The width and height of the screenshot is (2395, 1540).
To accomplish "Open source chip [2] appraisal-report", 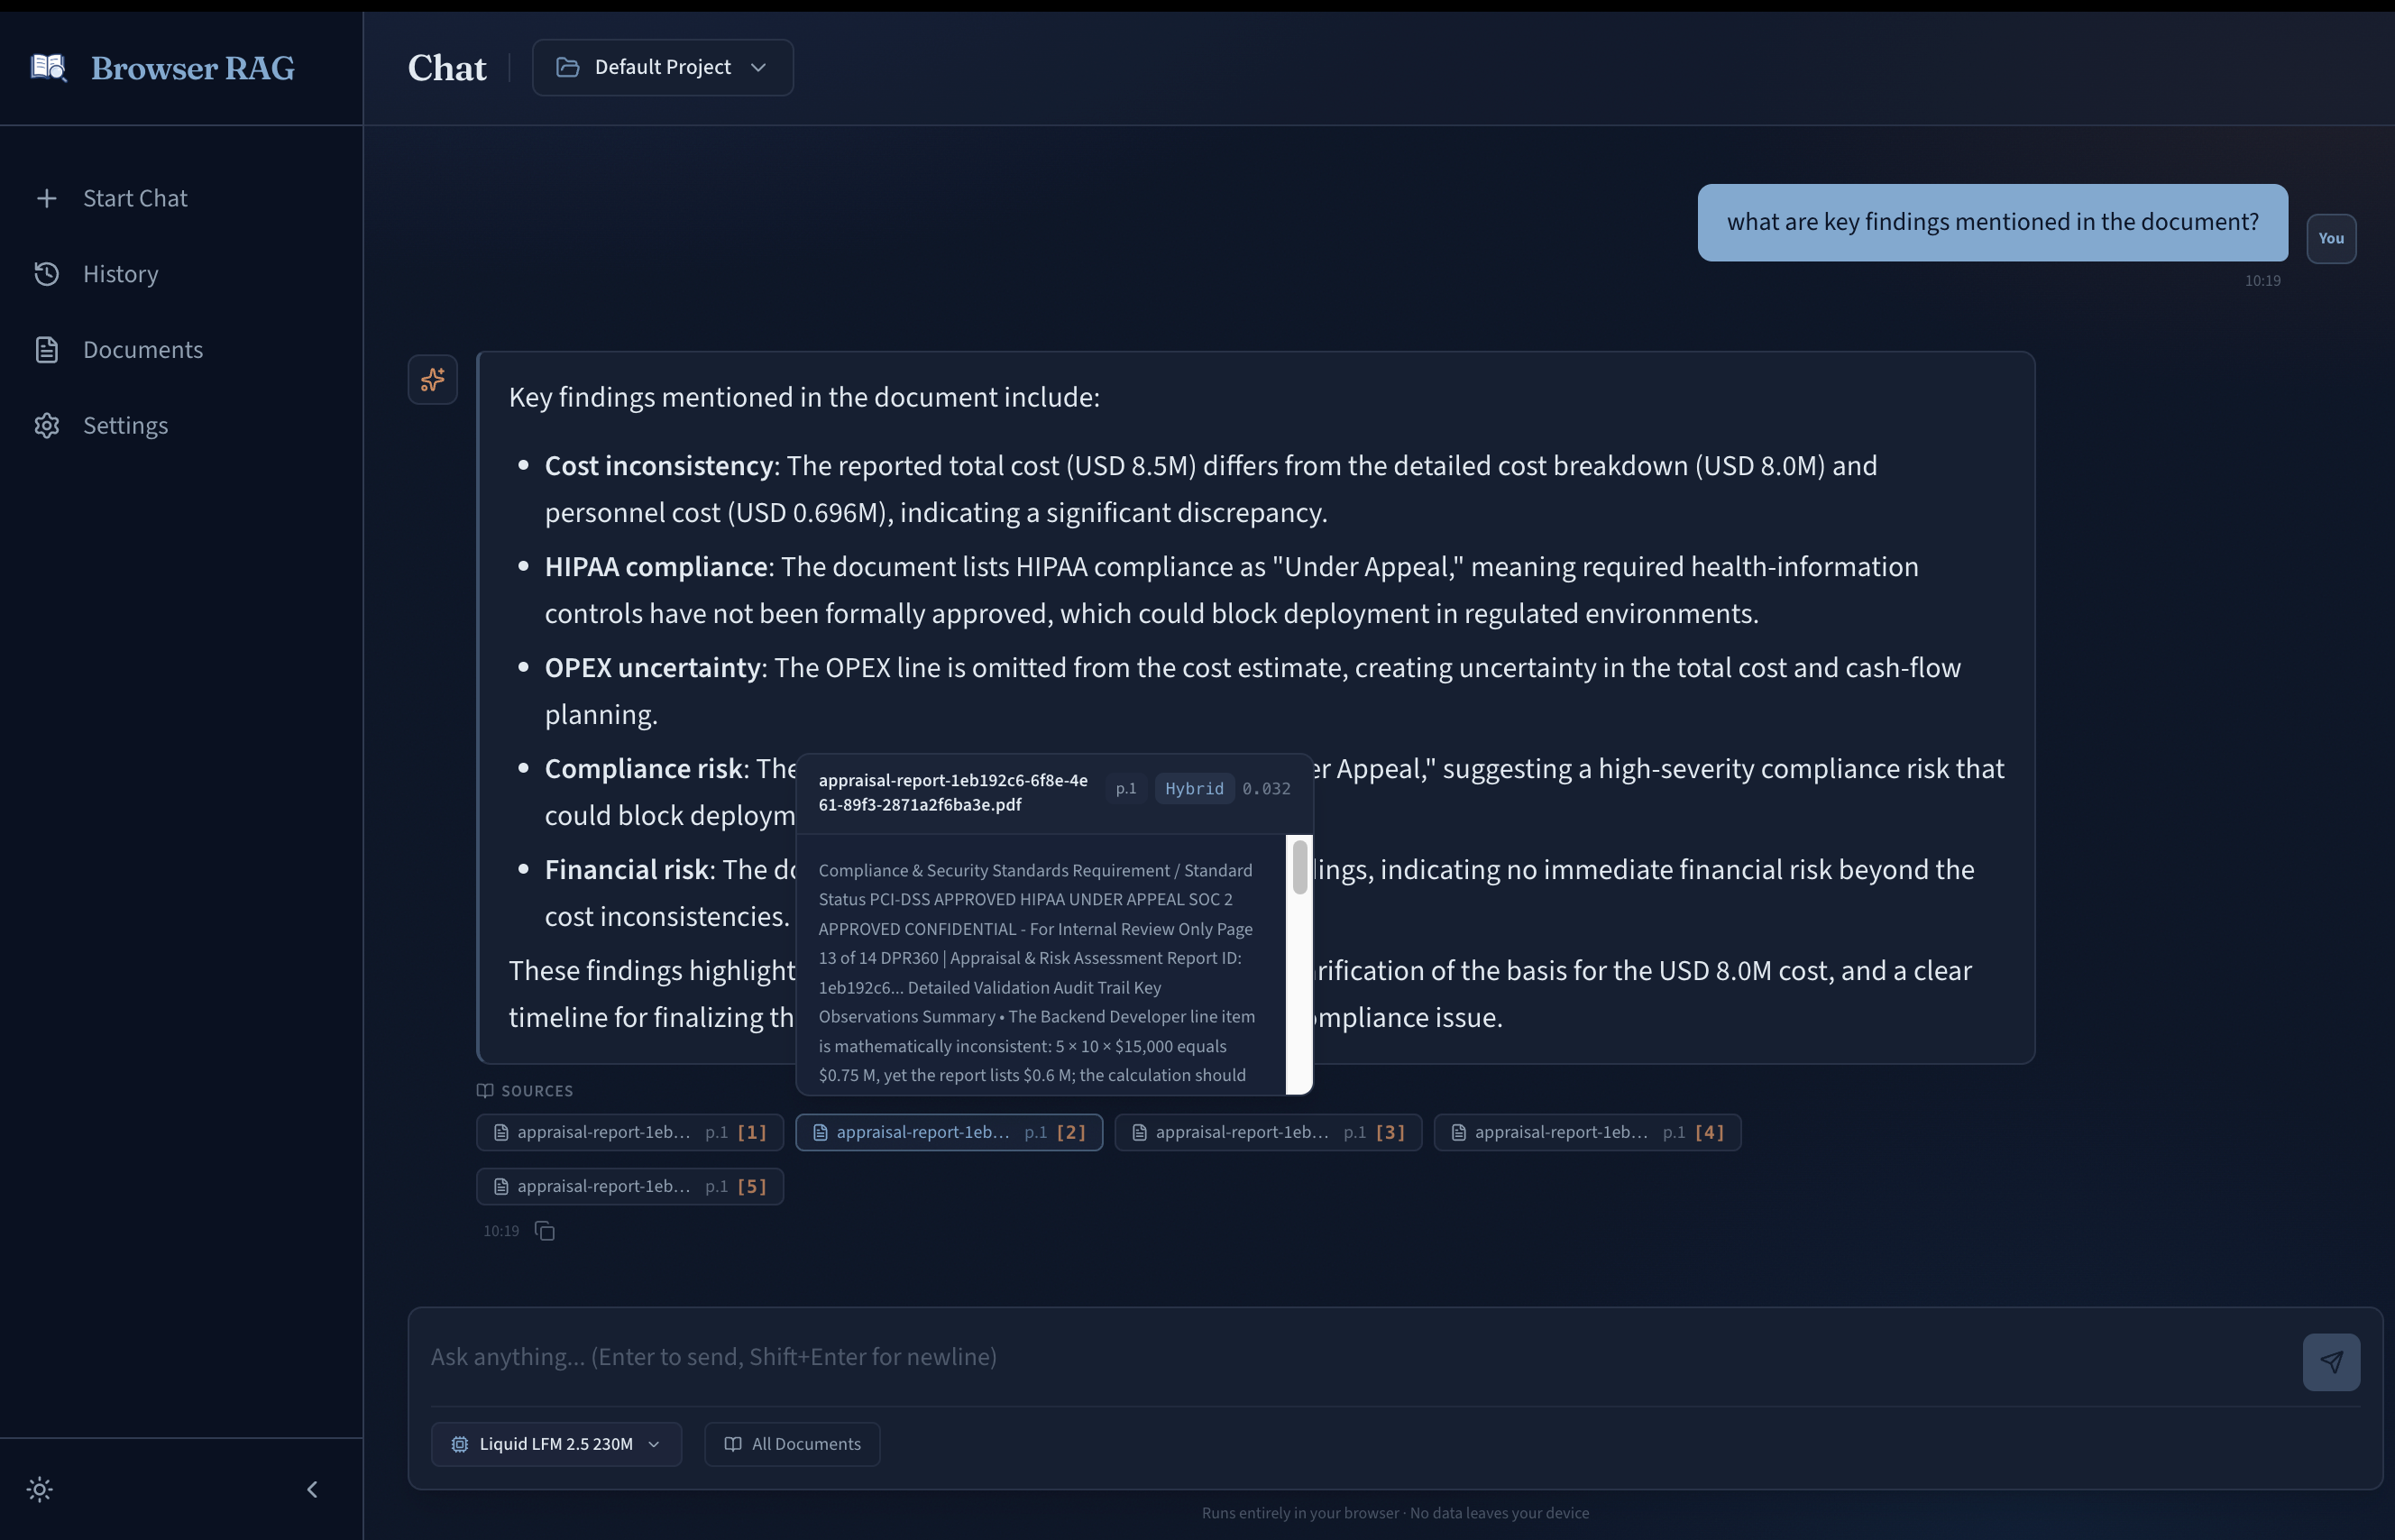I will click(949, 1132).
